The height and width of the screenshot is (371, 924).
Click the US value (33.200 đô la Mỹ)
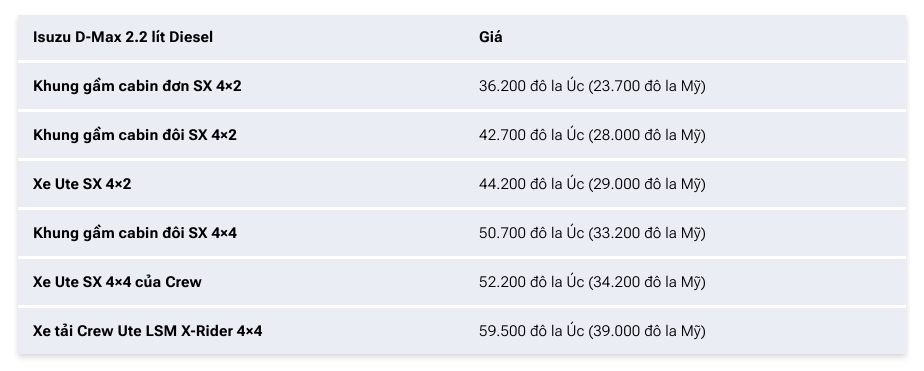646,233
